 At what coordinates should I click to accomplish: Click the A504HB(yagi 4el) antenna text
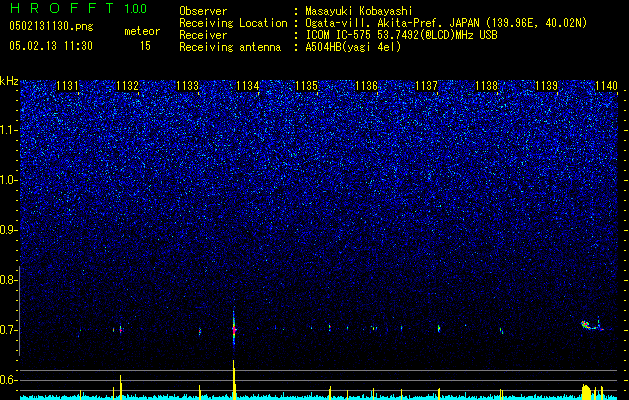[x=353, y=47]
